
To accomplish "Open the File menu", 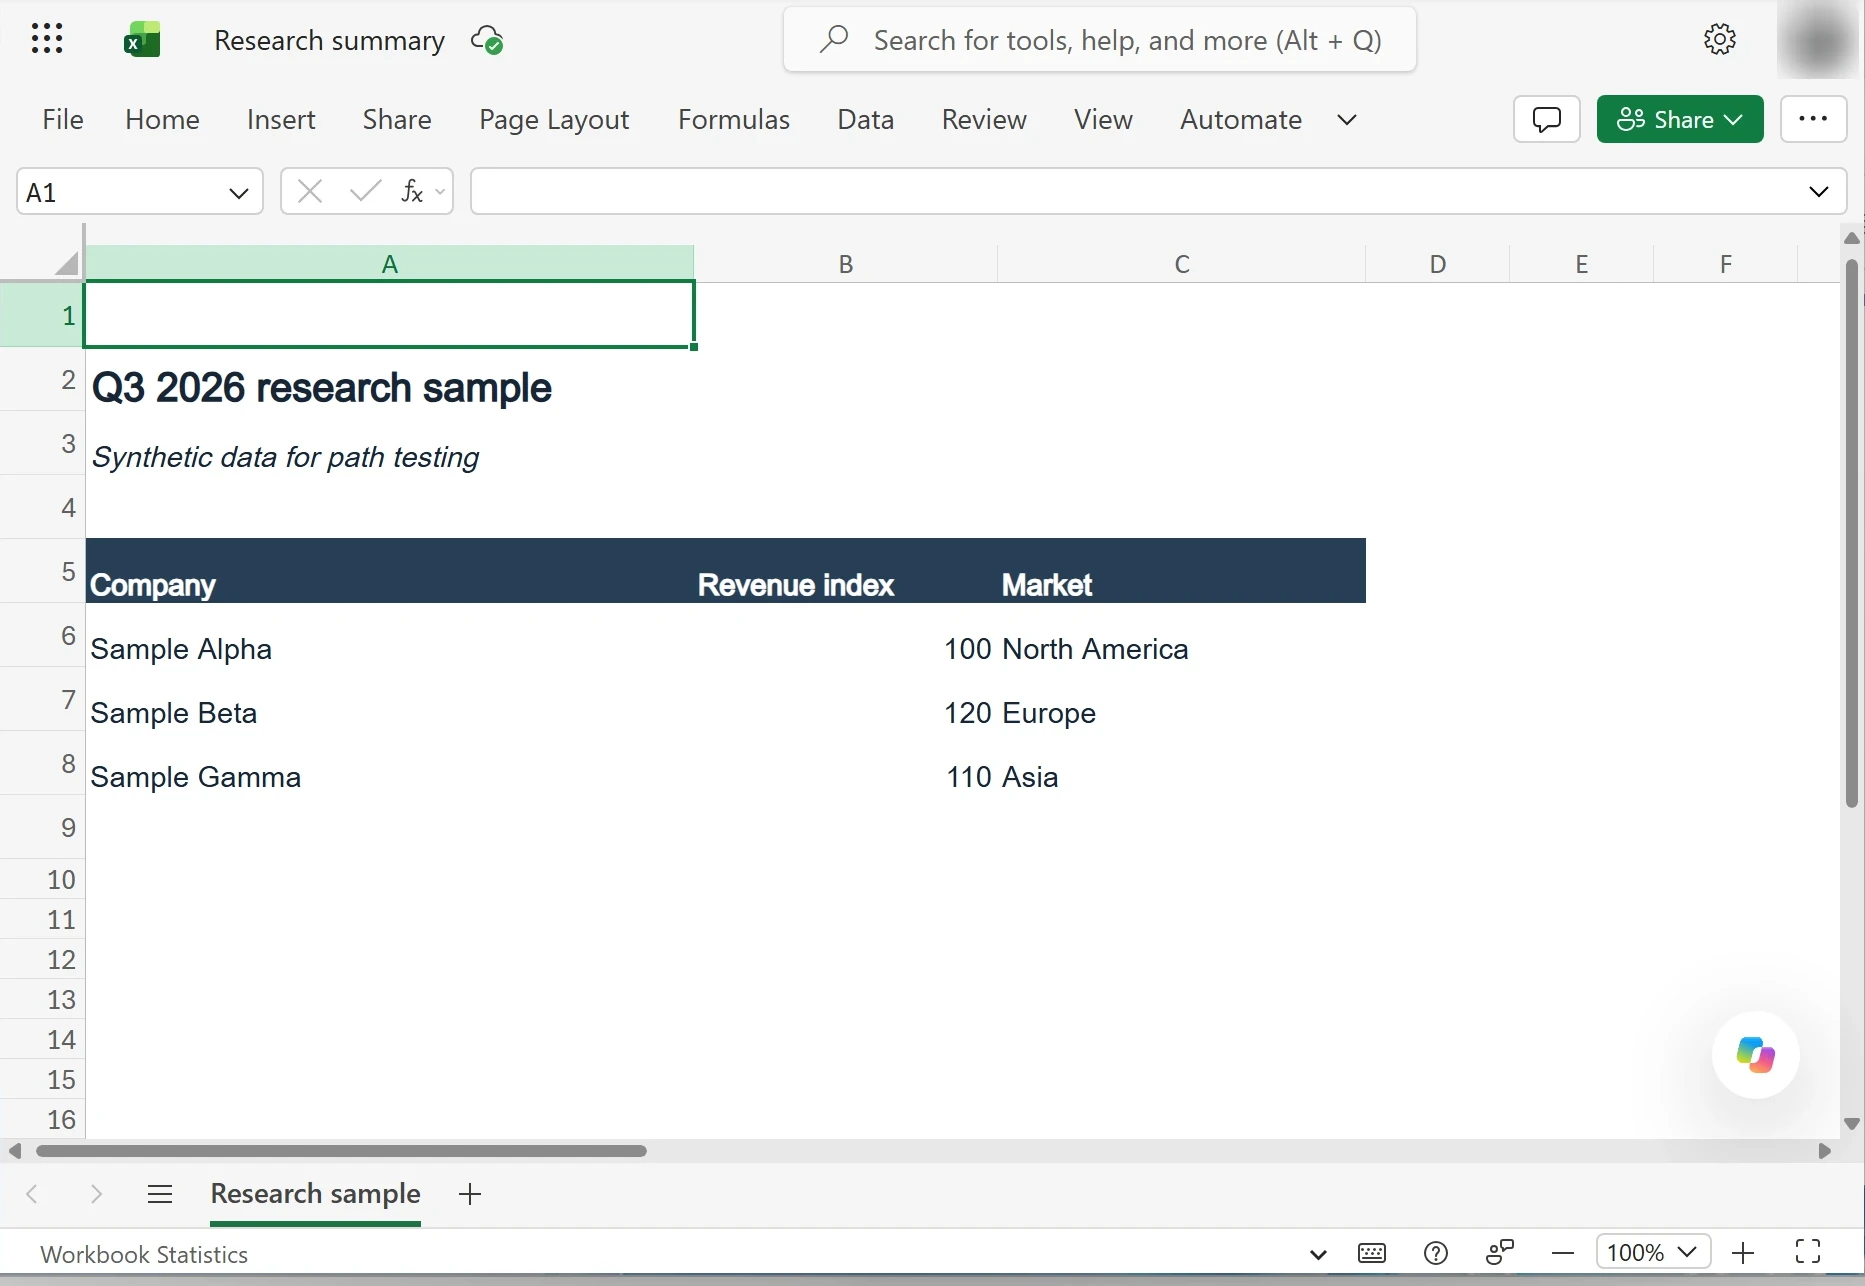I will [62, 119].
